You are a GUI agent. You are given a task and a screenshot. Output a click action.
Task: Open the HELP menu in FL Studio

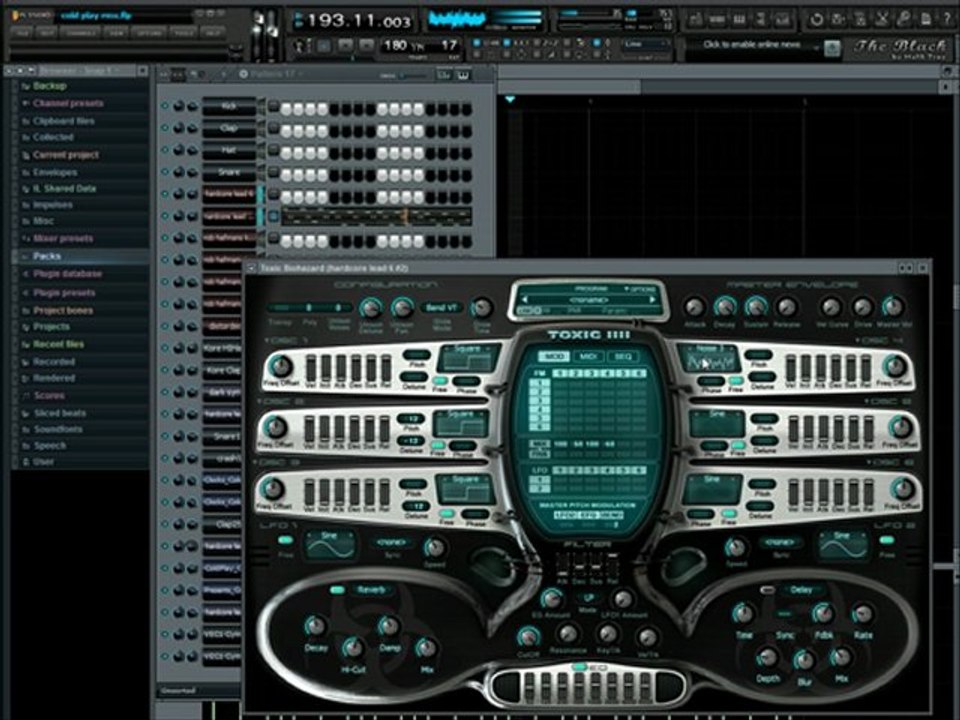(212, 32)
